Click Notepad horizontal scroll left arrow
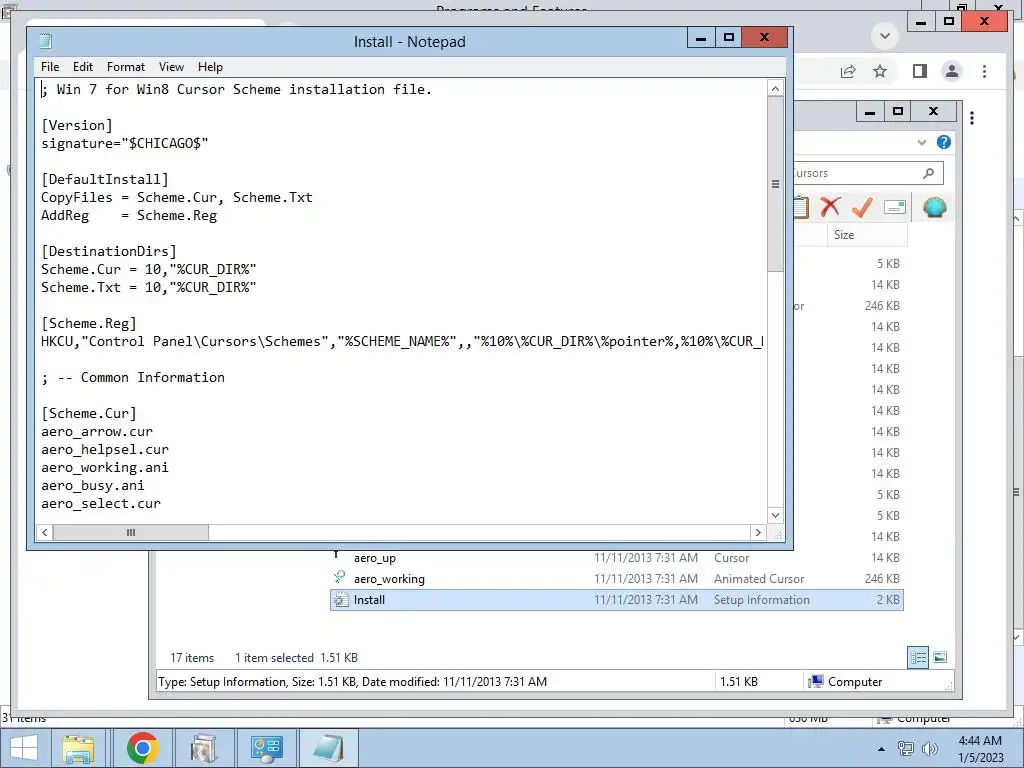Image resolution: width=1024 pixels, height=768 pixels. (x=44, y=532)
